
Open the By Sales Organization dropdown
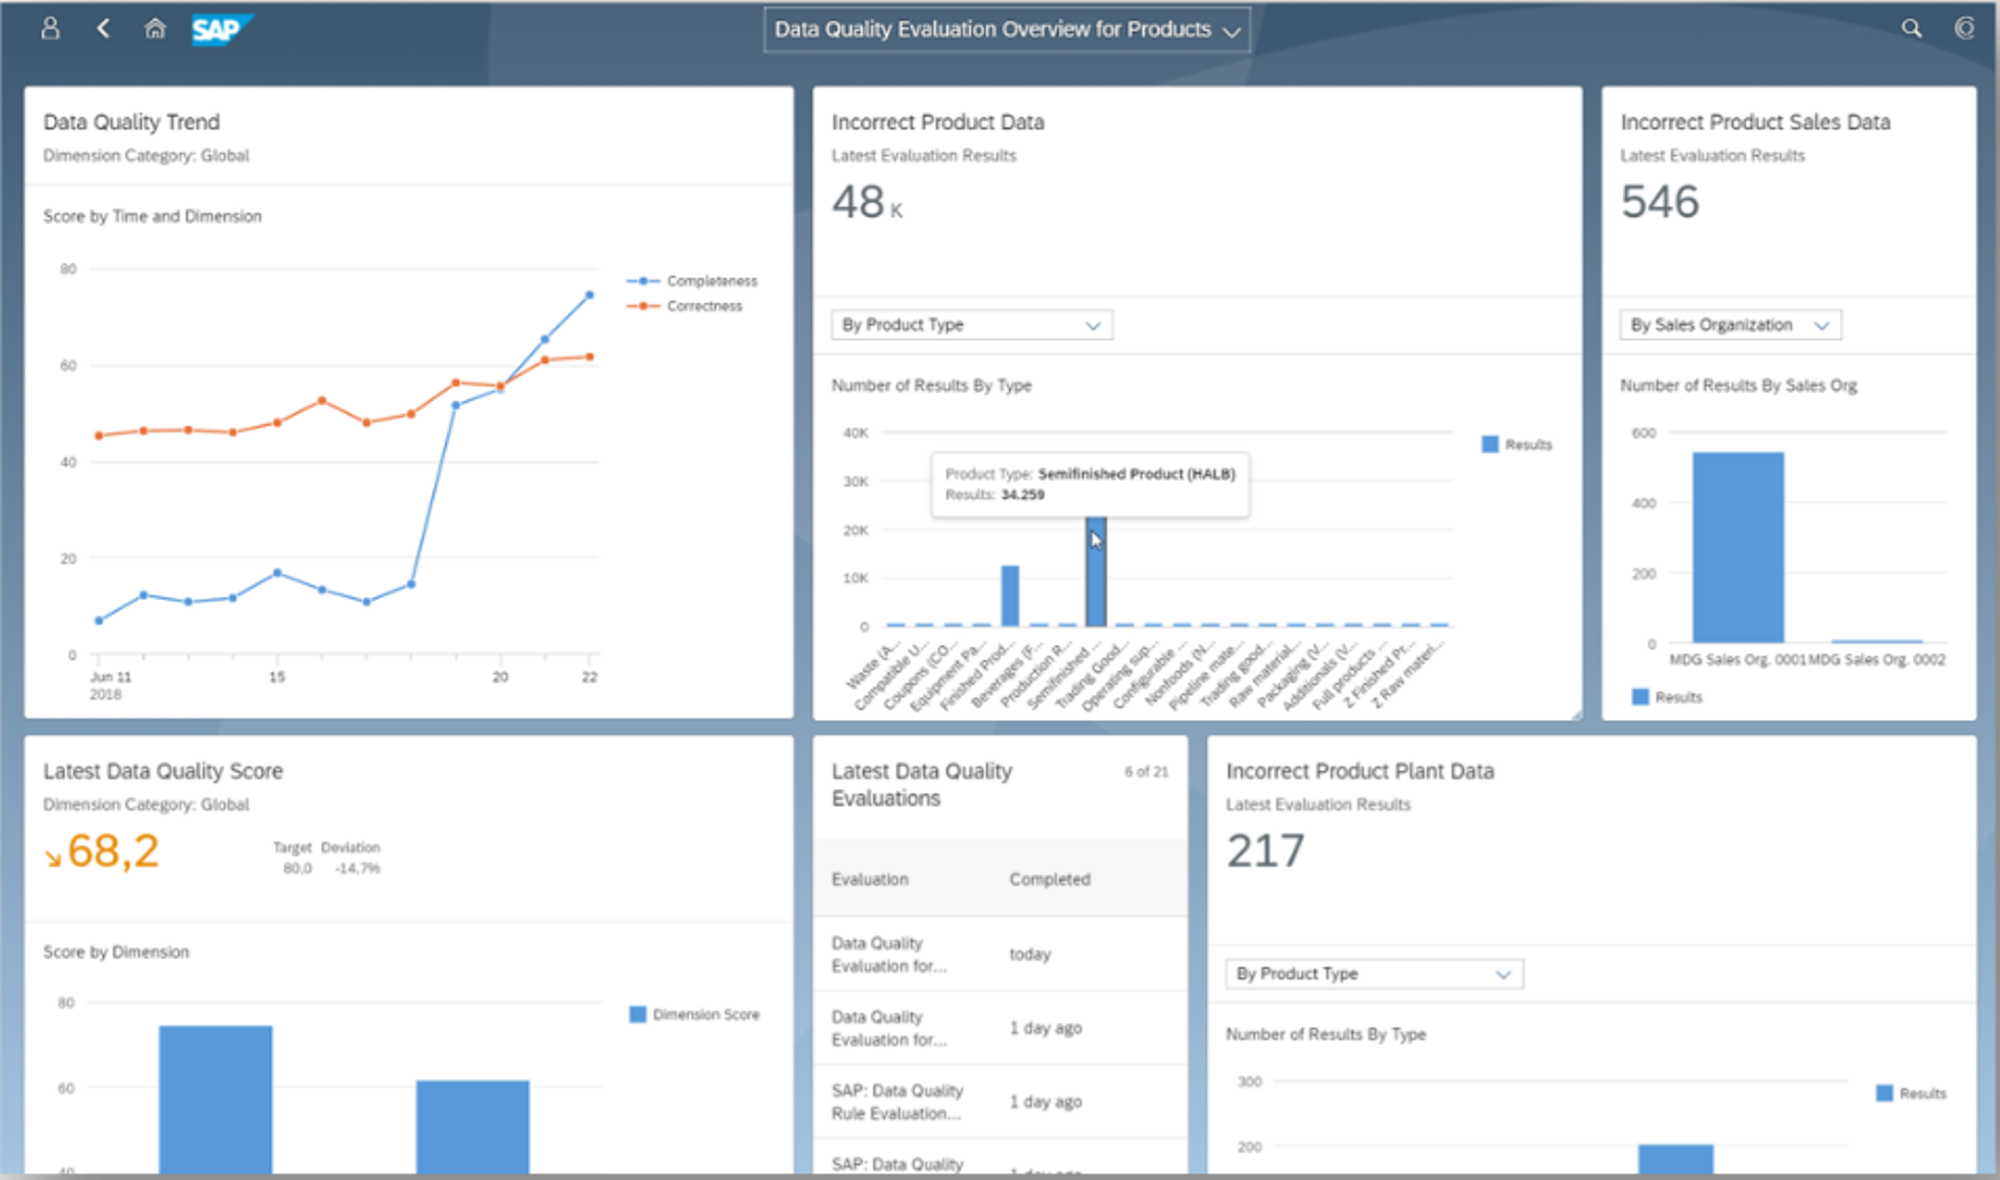(1730, 325)
